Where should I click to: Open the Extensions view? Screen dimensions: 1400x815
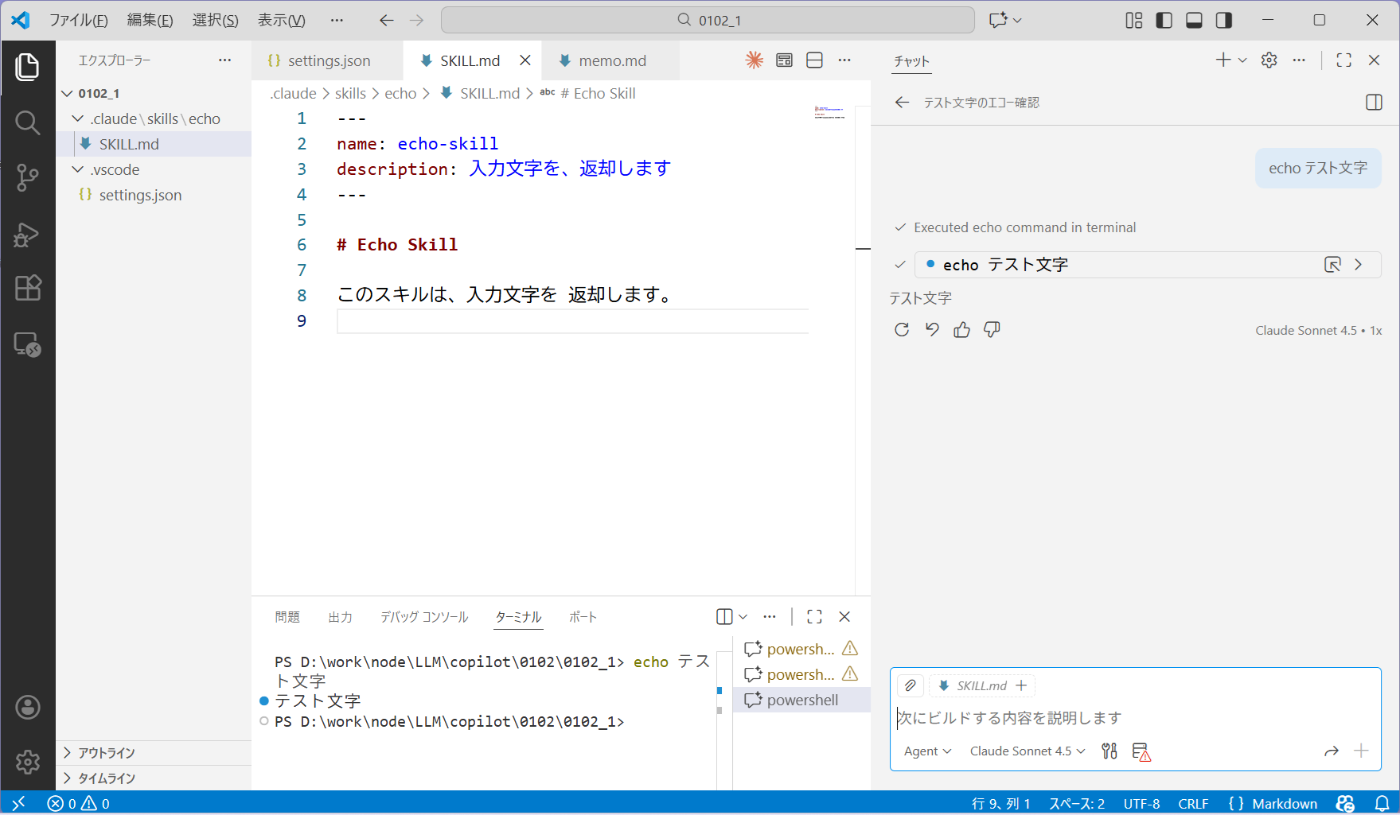pos(27,289)
